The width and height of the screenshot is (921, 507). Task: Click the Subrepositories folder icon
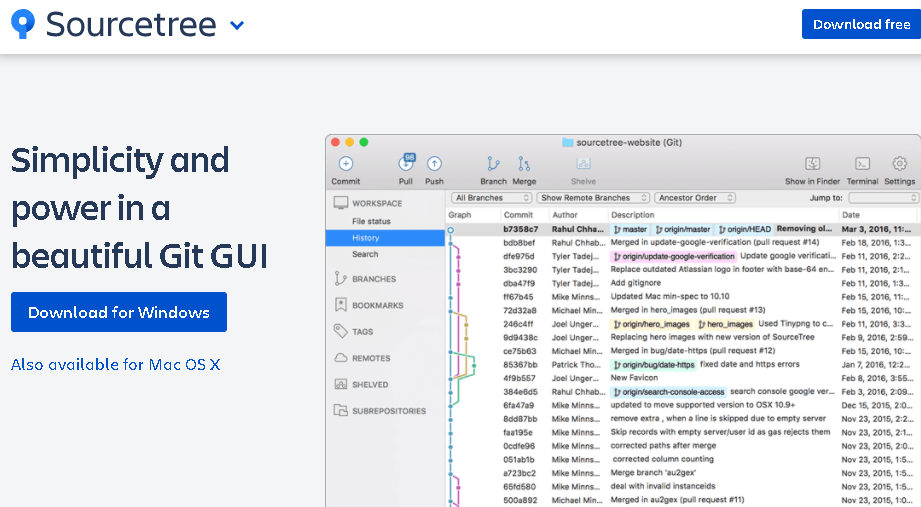(x=341, y=410)
